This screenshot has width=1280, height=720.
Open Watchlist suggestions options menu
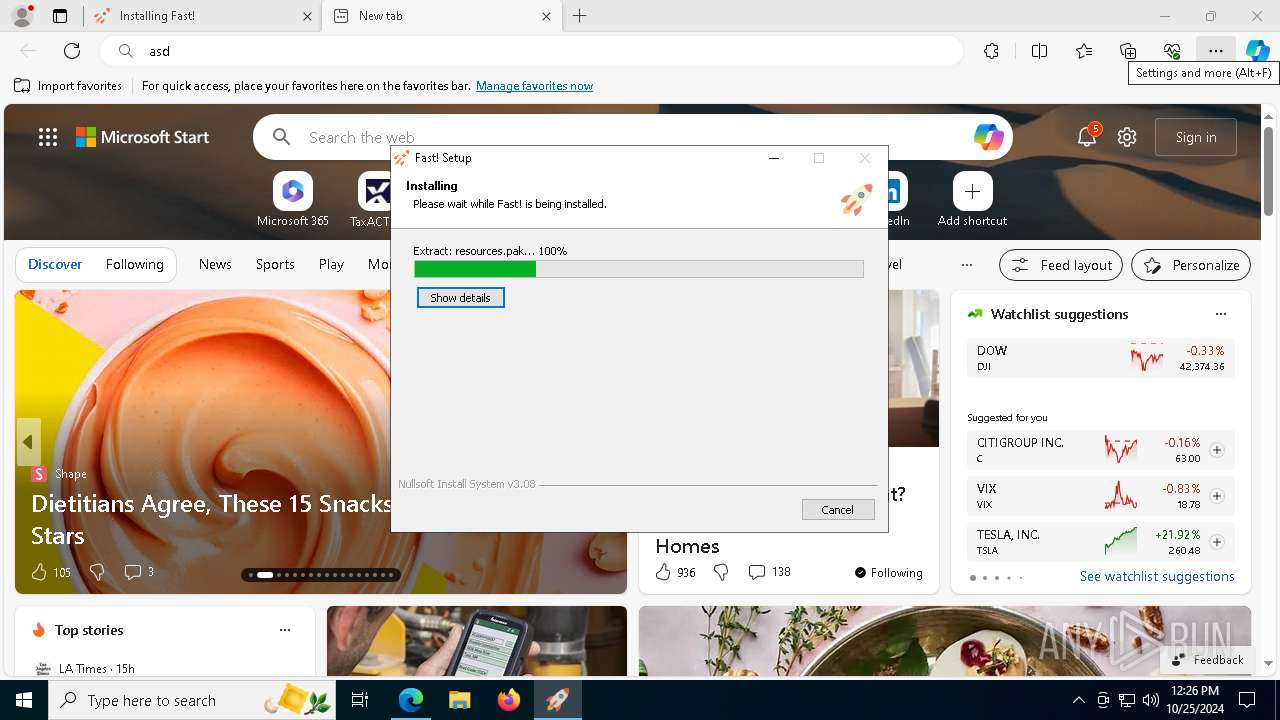point(1220,314)
